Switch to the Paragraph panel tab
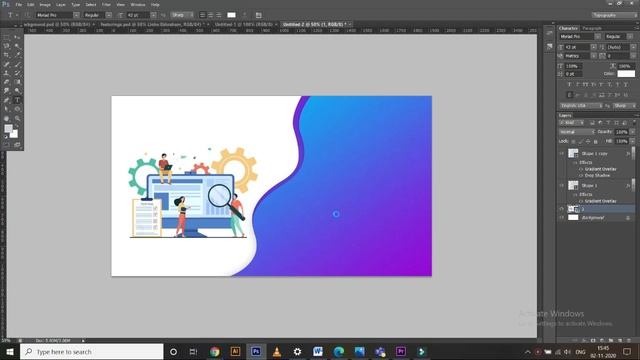Image resolution: width=640 pixels, height=360 pixels. pyautogui.click(x=592, y=28)
